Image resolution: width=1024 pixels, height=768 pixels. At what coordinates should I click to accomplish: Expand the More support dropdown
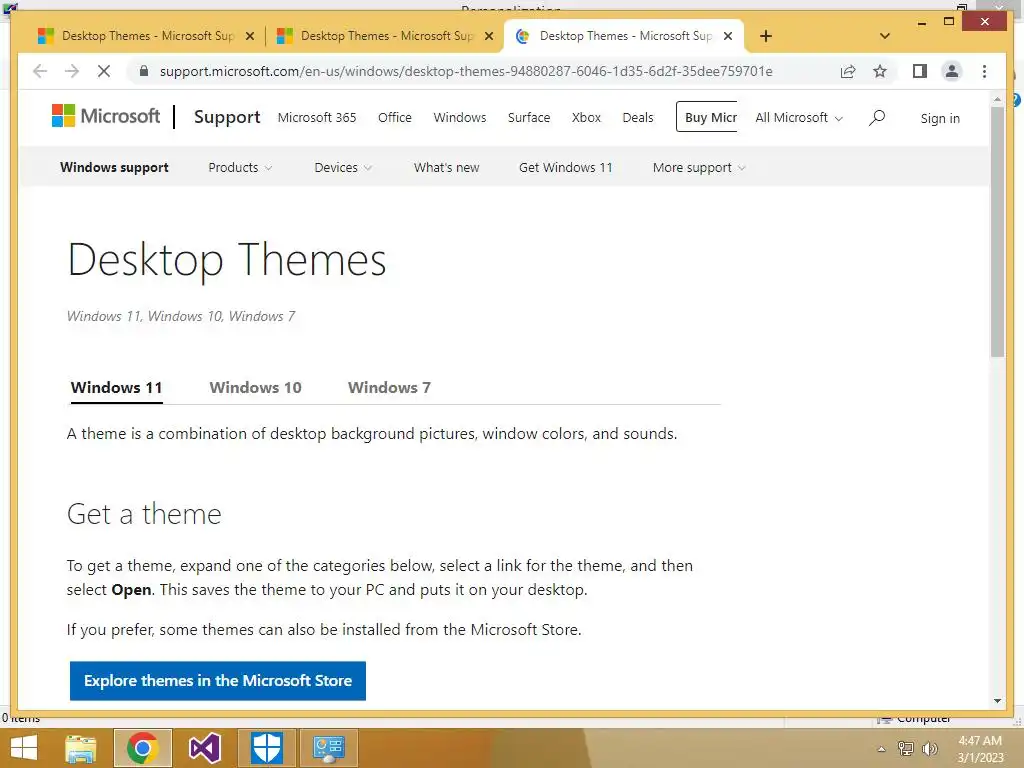coord(699,167)
